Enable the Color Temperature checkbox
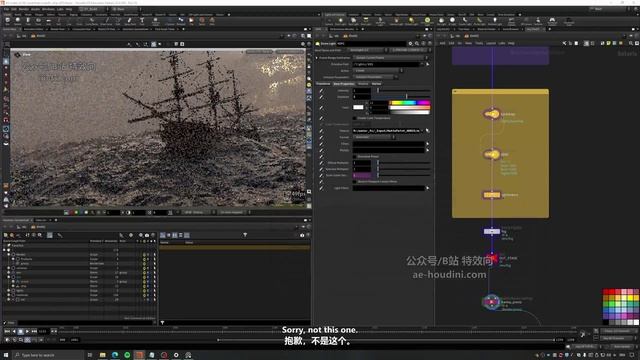The image size is (640, 360). pyautogui.click(x=355, y=118)
